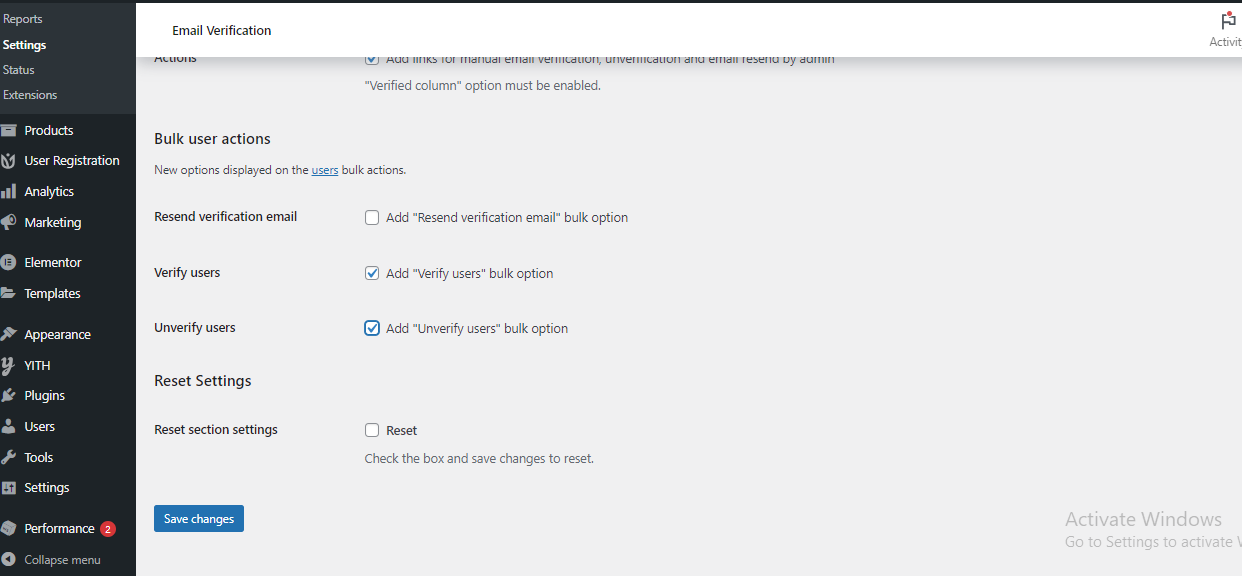The width and height of the screenshot is (1242, 576).
Task: Click the Save changes button
Action: coord(199,519)
